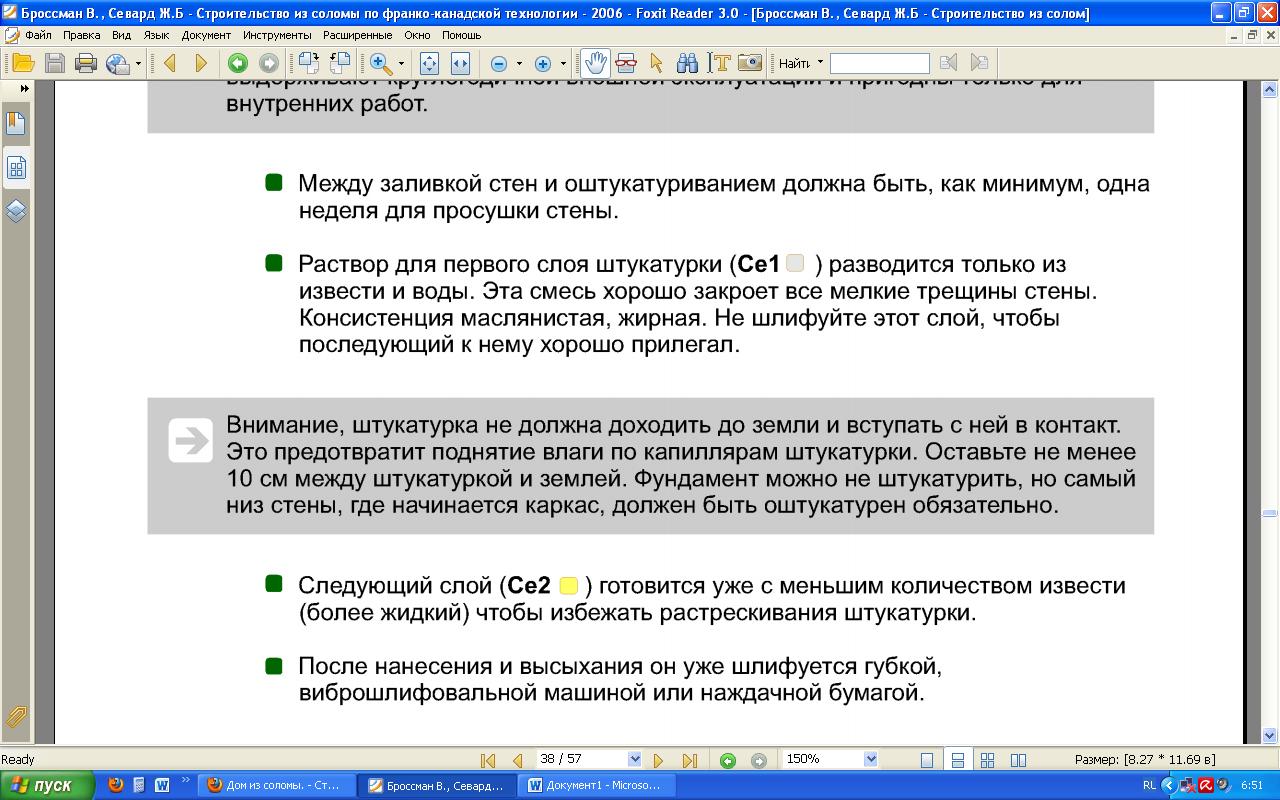This screenshot has width=1280, height=800.
Task: Go to the next page in the top toolbar
Action: click(201, 63)
